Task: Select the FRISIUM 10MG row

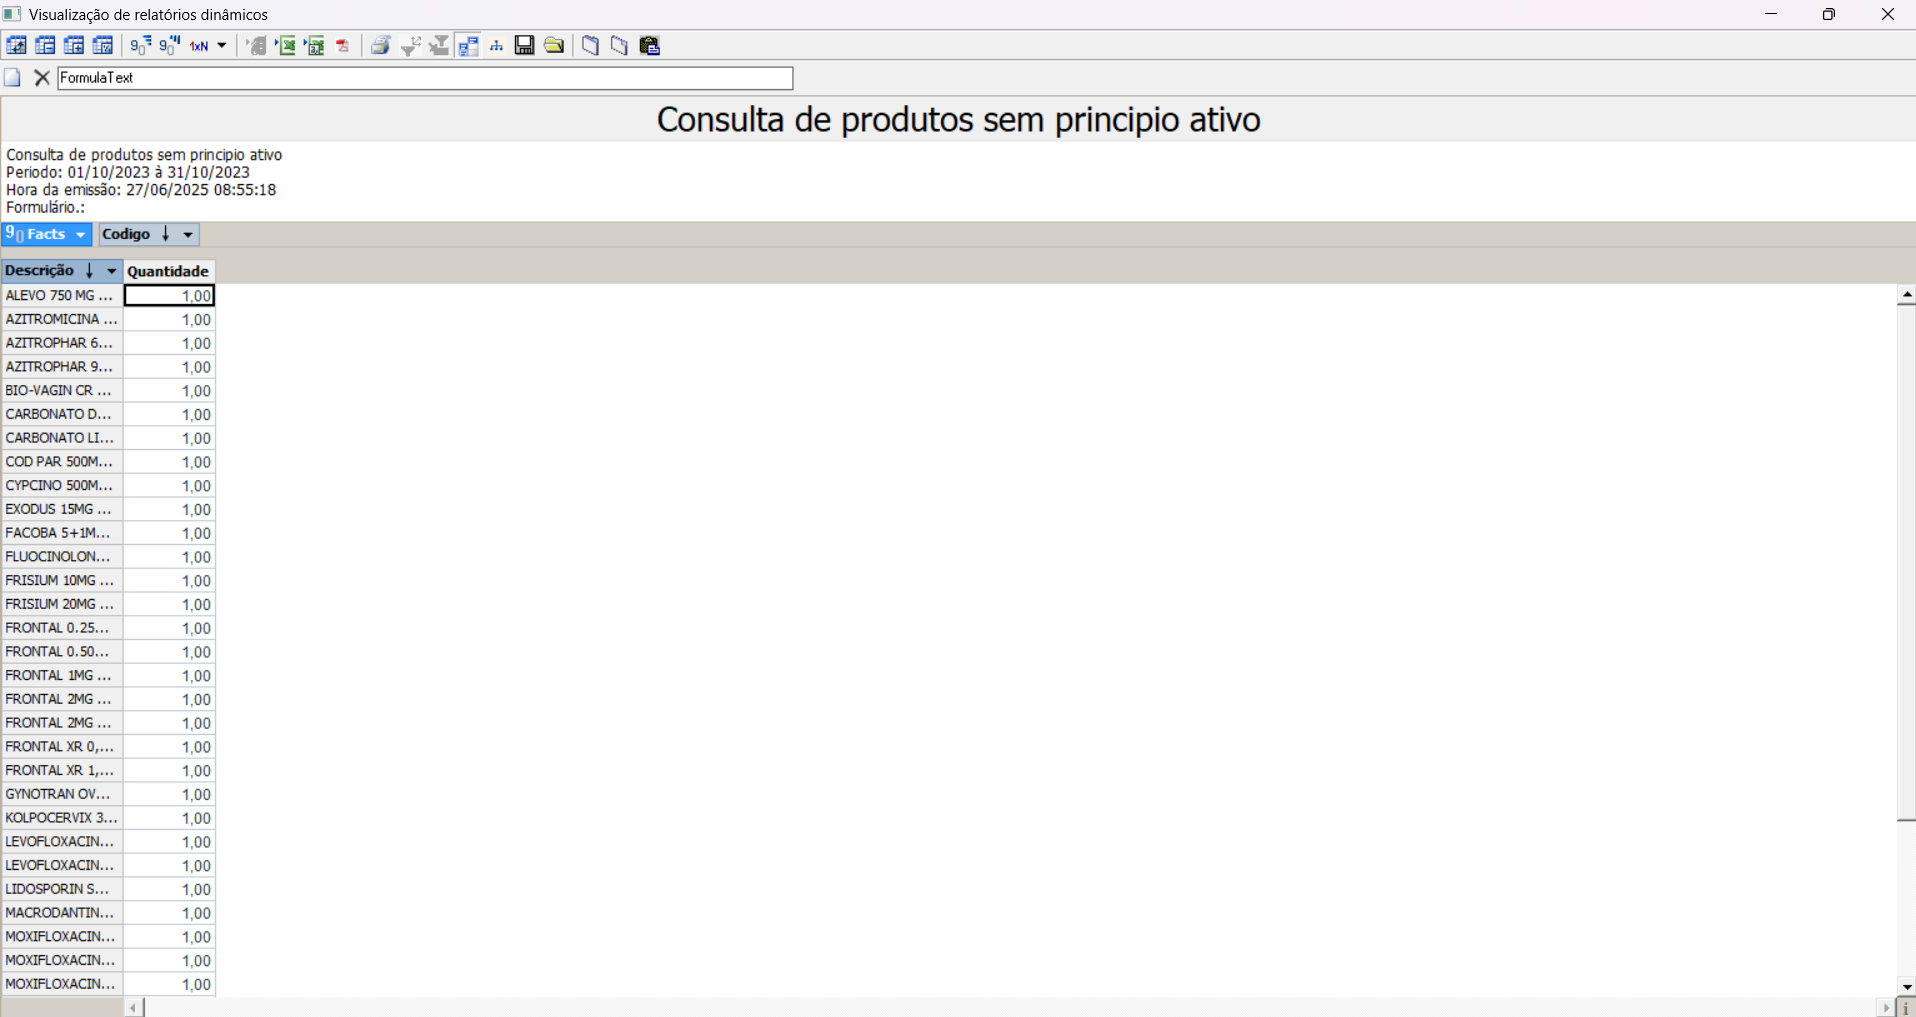Action: pos(62,581)
